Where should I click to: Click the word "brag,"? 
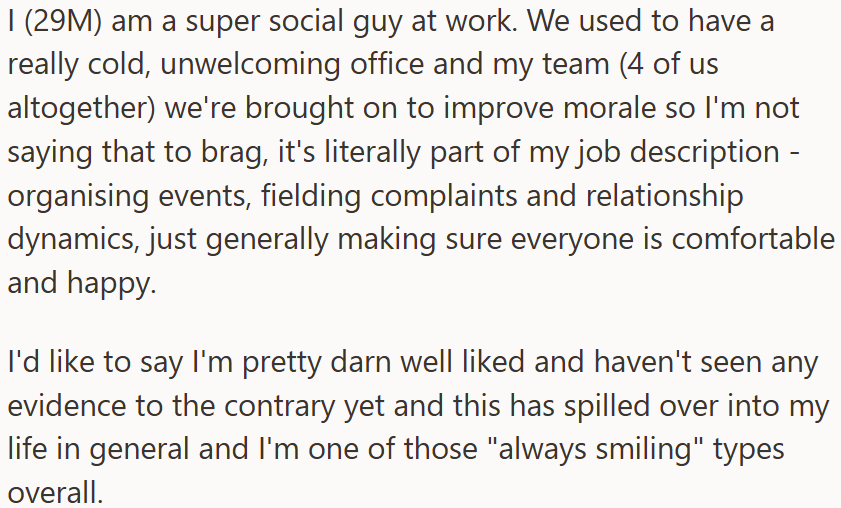[234, 152]
